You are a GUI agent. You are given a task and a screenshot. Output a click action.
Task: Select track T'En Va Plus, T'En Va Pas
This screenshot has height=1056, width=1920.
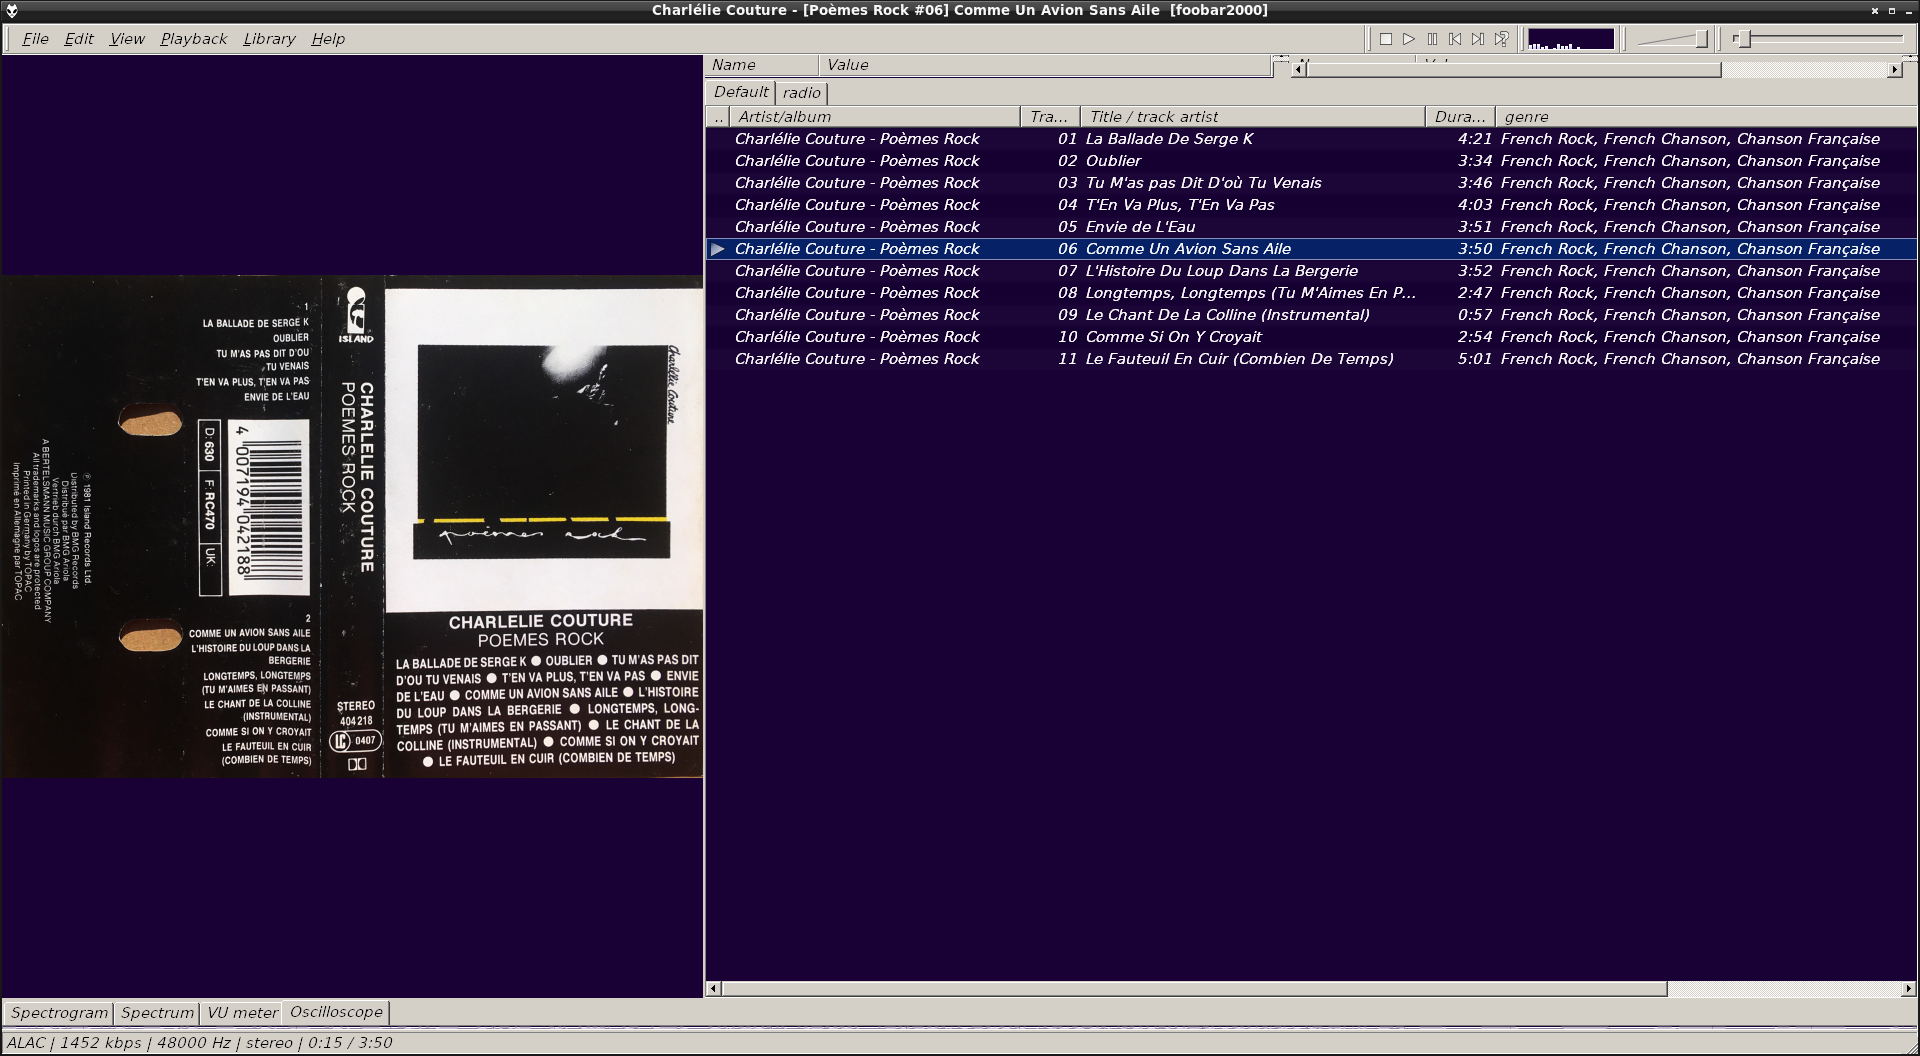[1311, 205]
